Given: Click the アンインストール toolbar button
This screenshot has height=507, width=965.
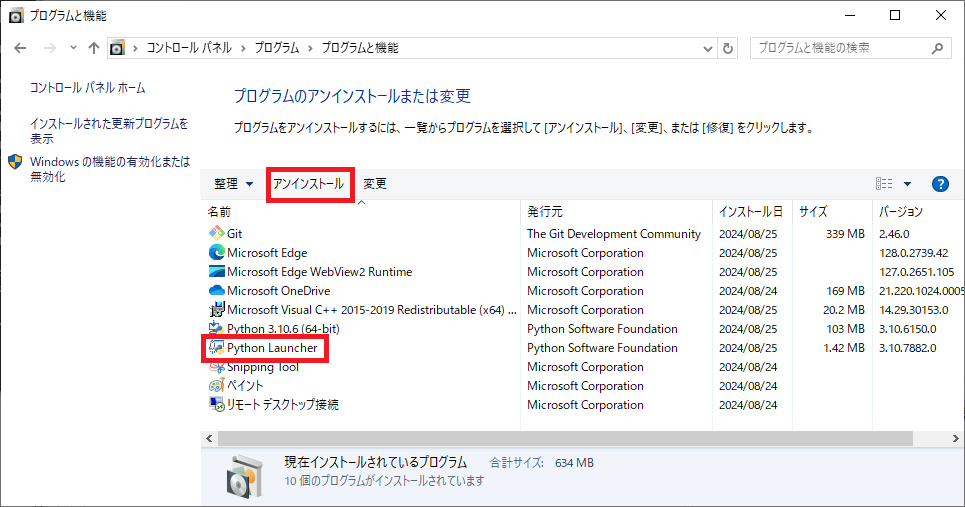Looking at the screenshot, I should click(309, 184).
